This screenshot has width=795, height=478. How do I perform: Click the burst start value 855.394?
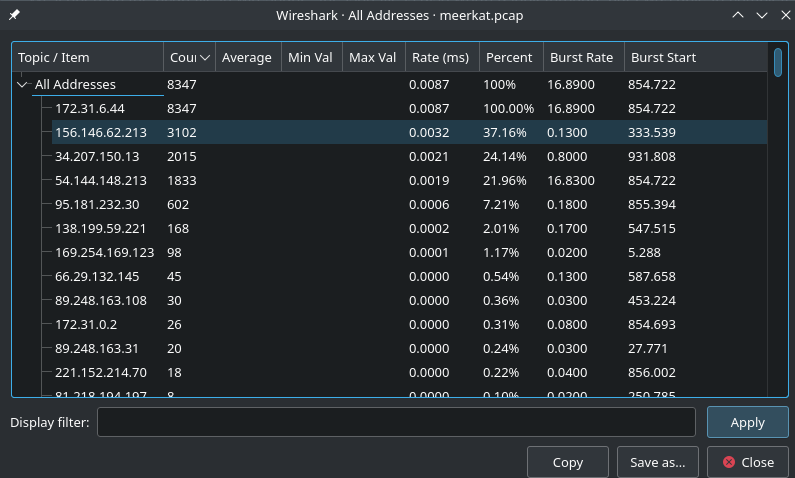[x=652, y=204]
